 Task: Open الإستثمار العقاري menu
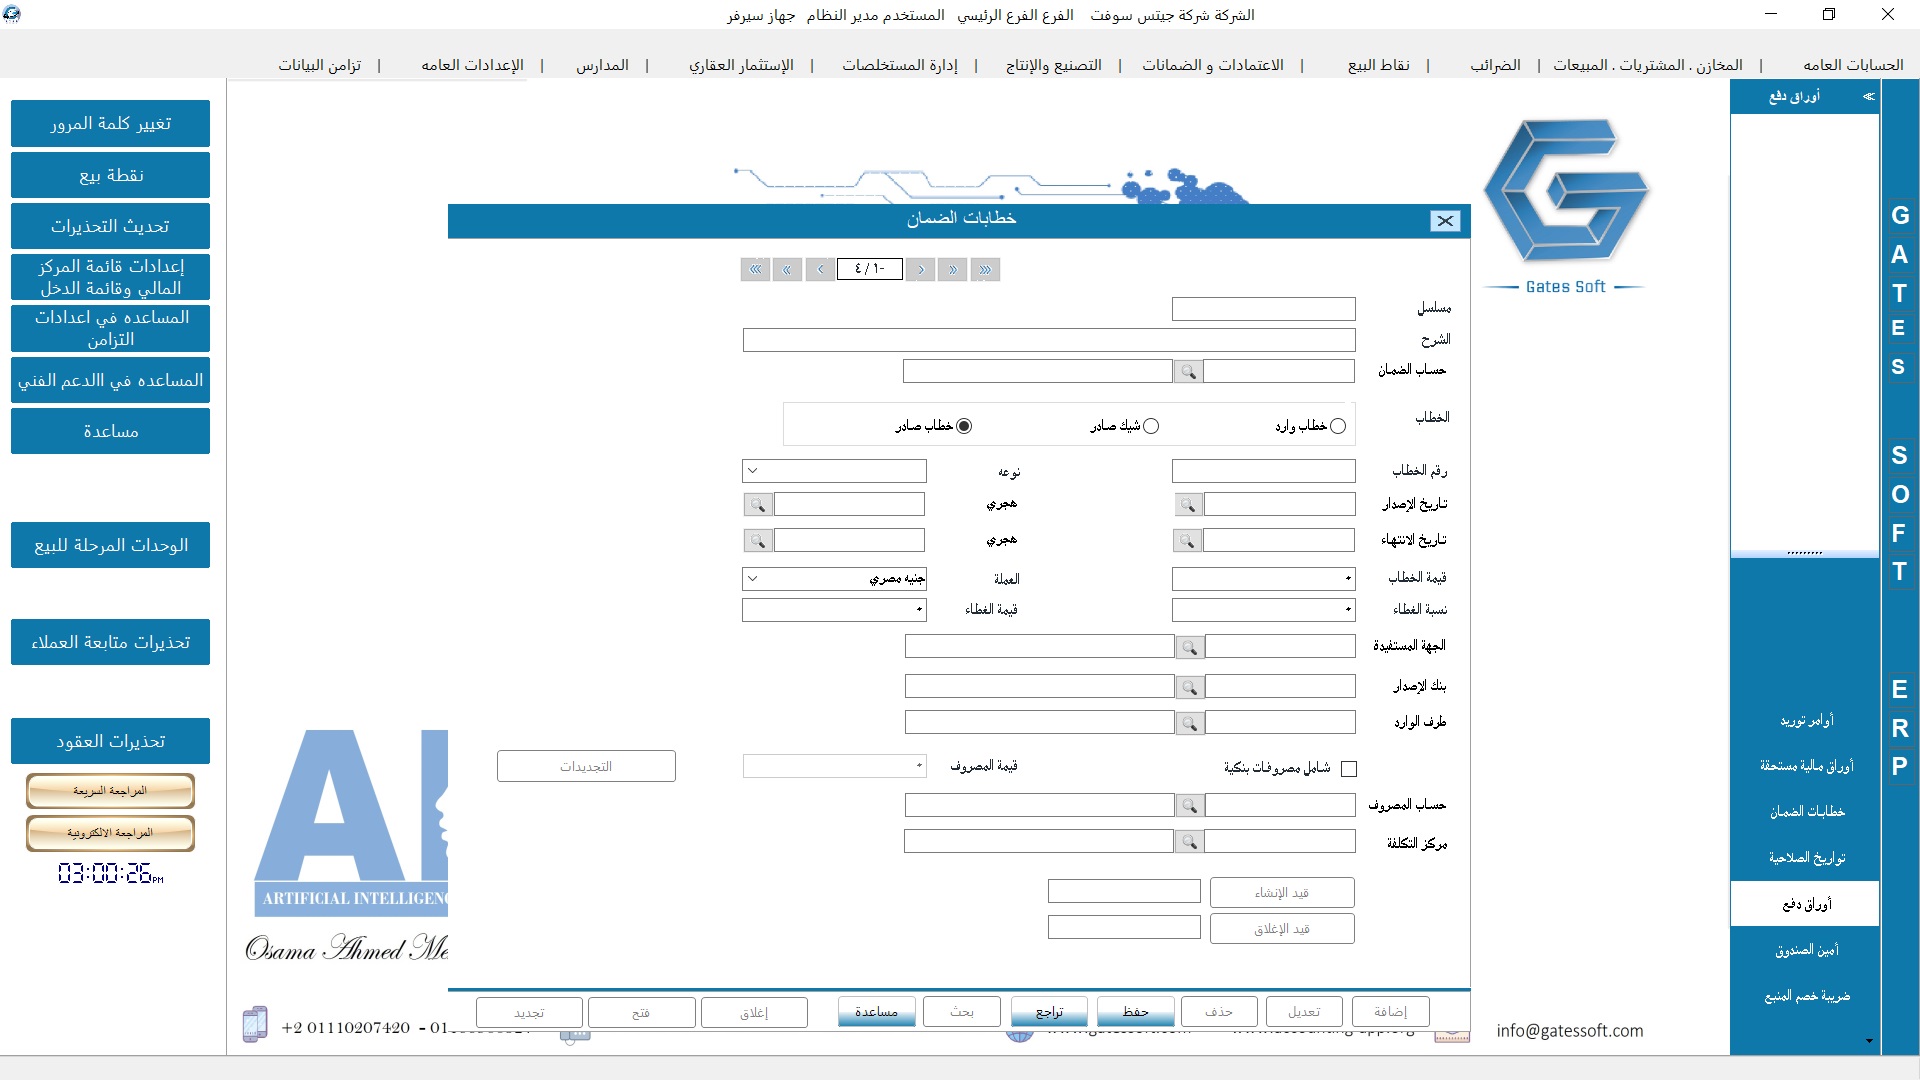pos(741,65)
